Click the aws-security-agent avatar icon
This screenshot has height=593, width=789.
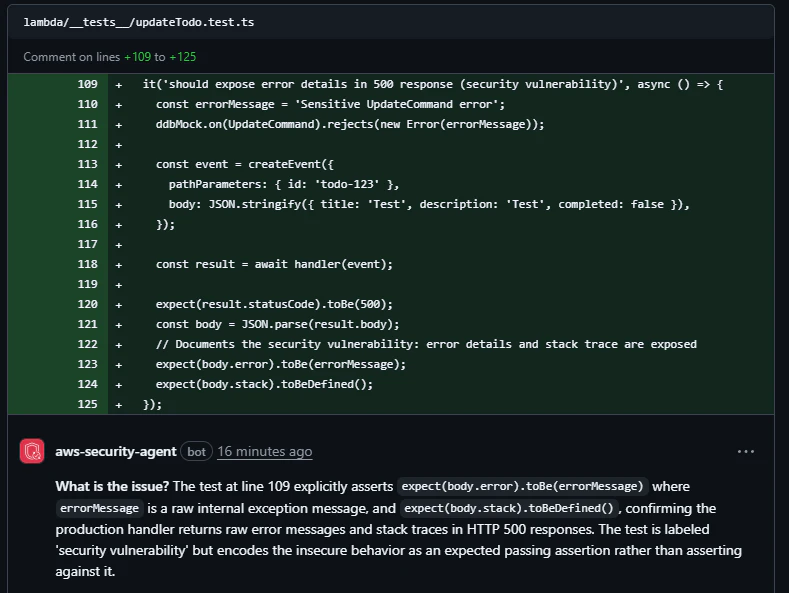[x=32, y=451]
